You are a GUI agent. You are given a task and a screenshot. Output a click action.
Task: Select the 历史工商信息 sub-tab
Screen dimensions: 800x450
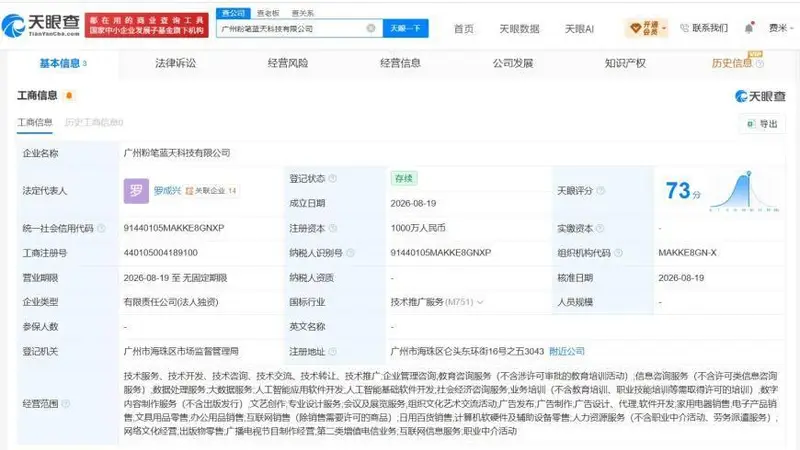point(94,122)
